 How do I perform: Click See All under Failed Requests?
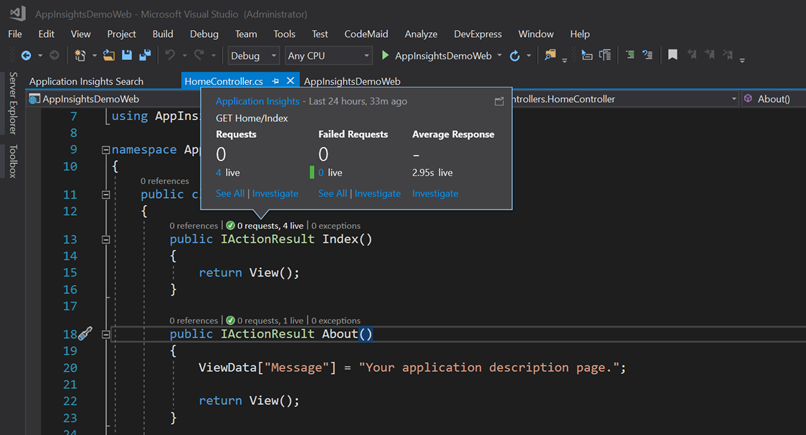point(333,193)
